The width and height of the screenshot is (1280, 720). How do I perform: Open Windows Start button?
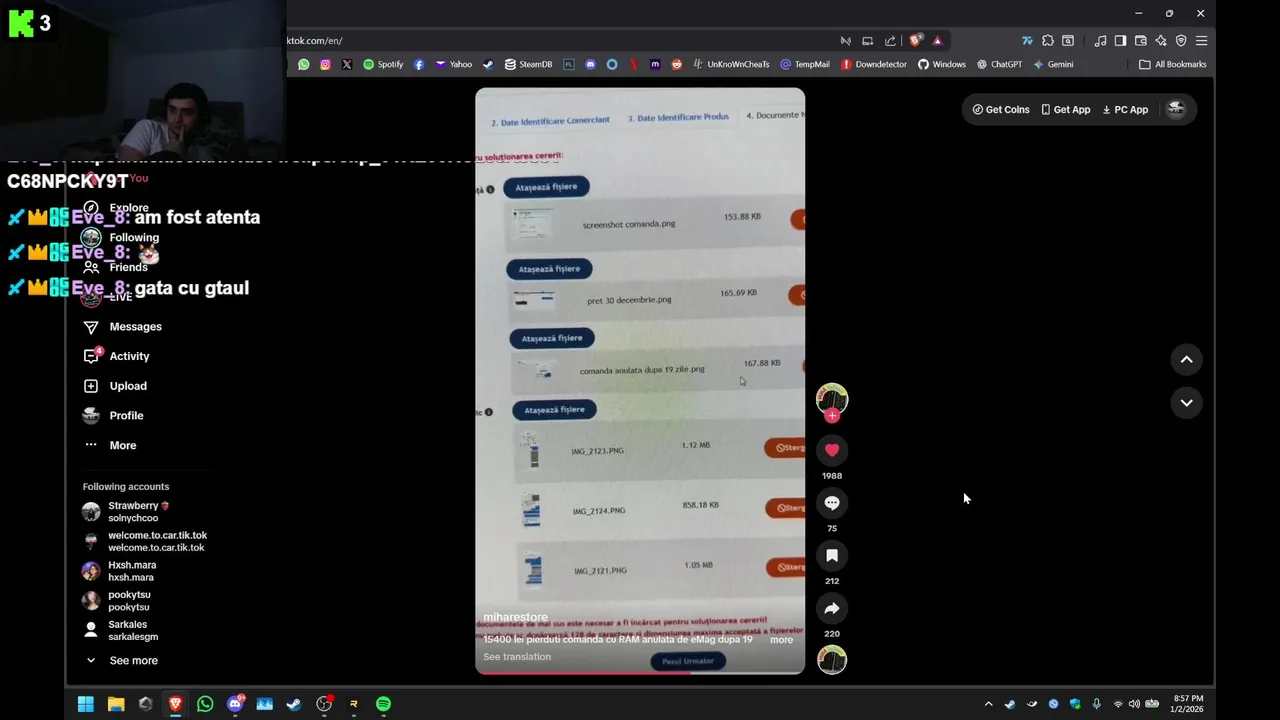(x=86, y=704)
